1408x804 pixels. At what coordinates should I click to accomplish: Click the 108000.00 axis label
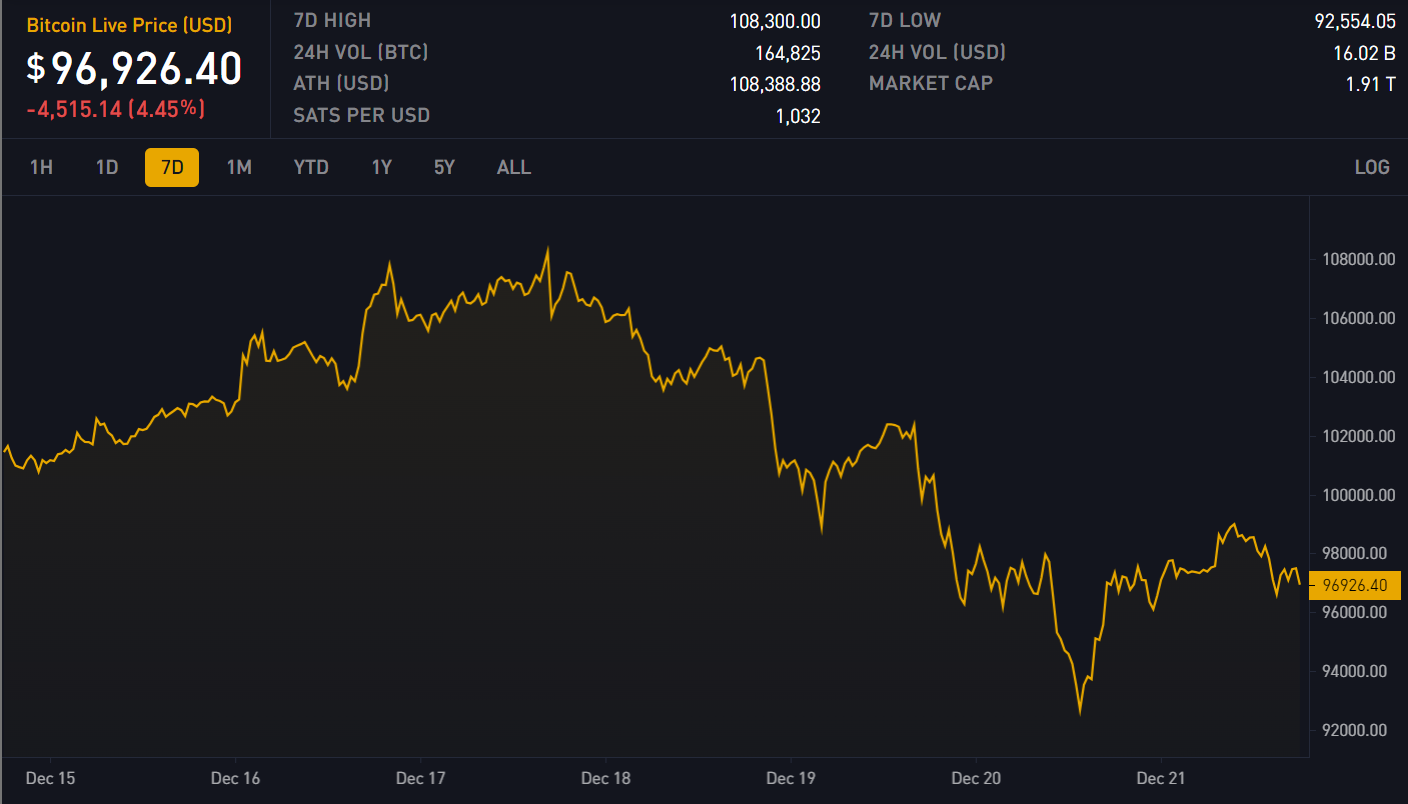[1353, 260]
